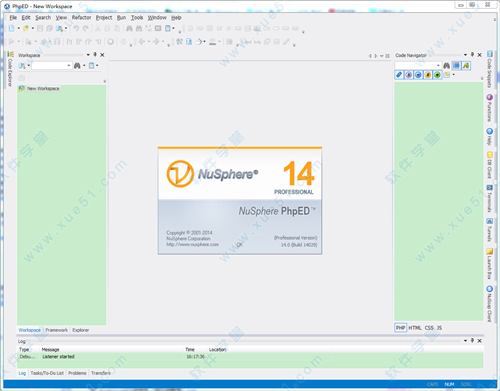This screenshot has width=500, height=391.
Task: Expand the Code Navigator search combo box
Action: click(438, 65)
